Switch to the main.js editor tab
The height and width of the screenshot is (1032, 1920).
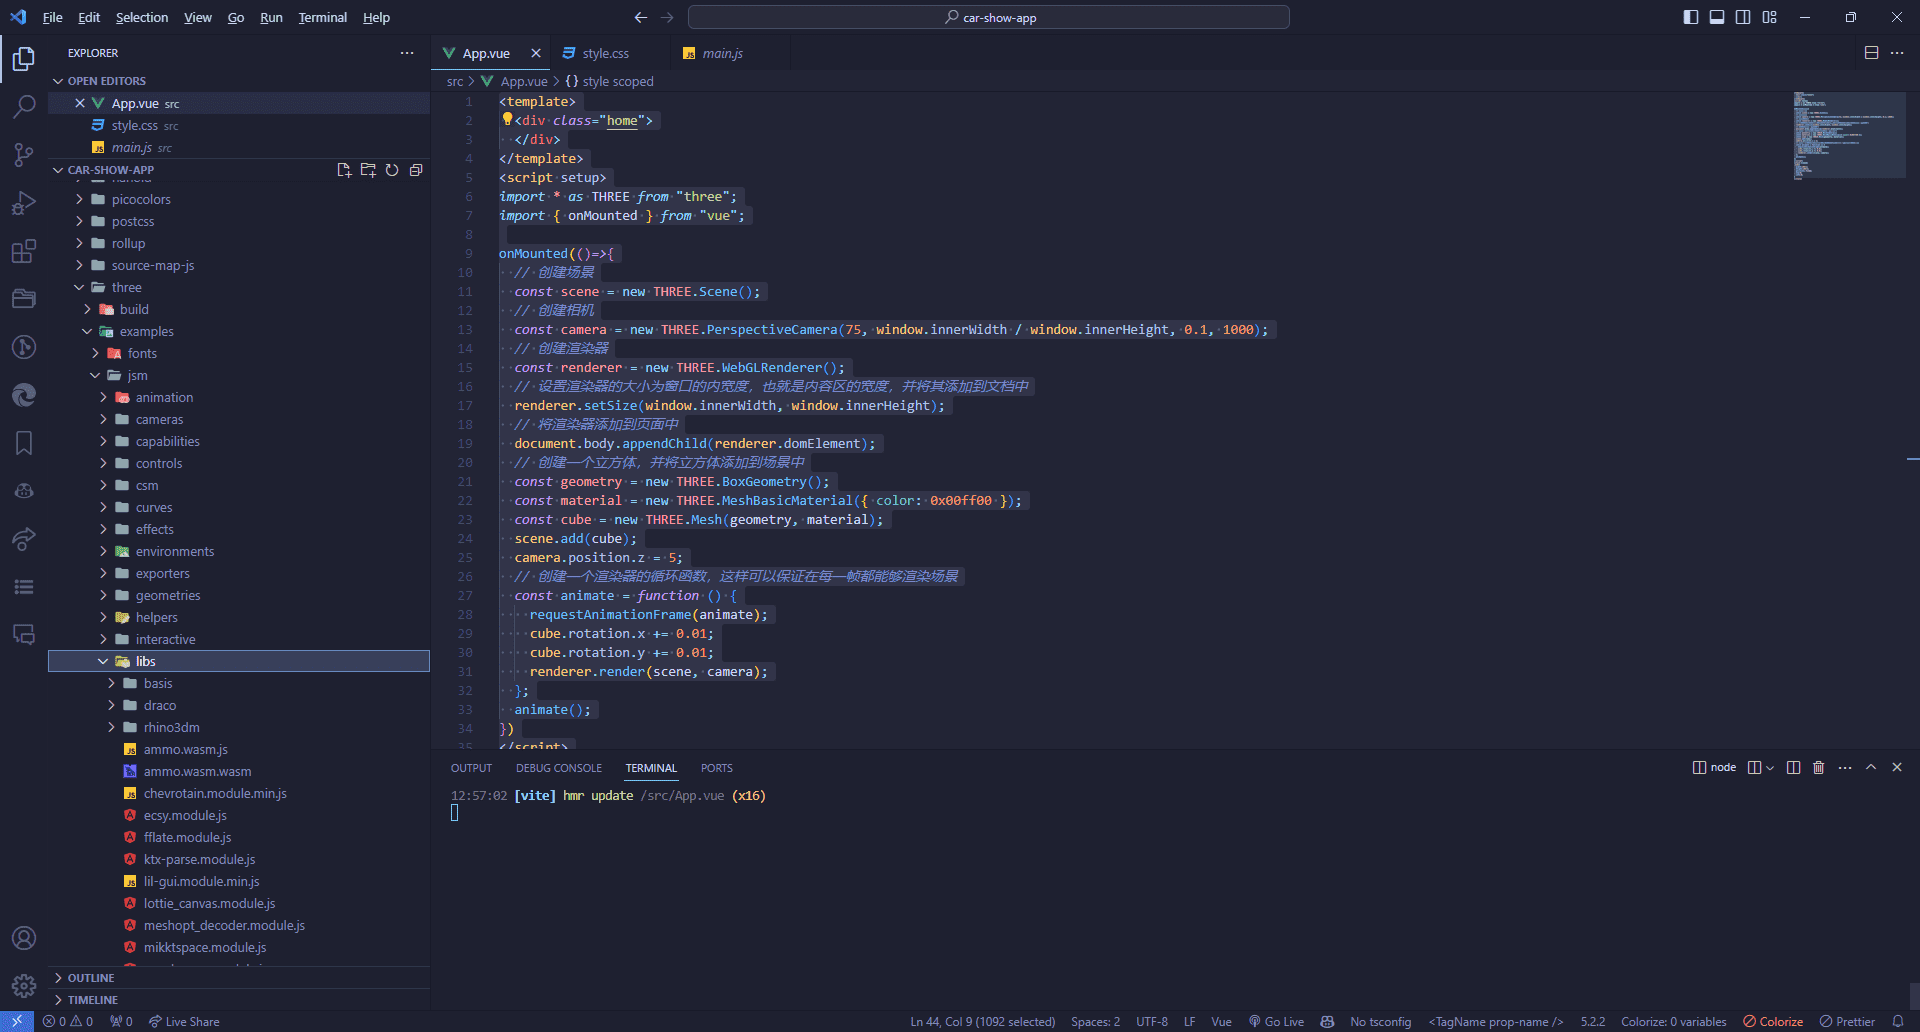[x=722, y=53]
